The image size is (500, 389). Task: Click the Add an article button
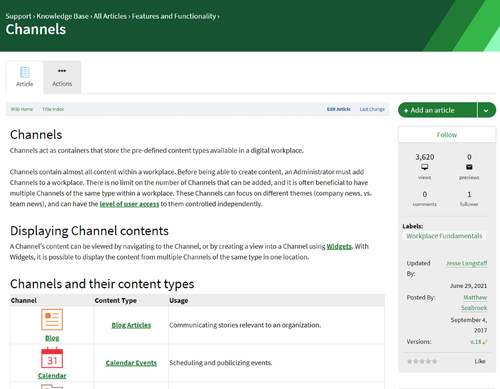tap(437, 110)
